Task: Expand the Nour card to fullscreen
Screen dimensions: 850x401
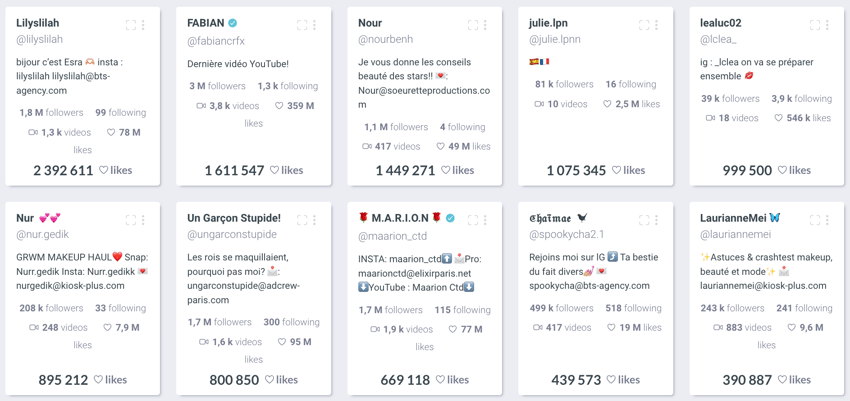Action: 473,25
